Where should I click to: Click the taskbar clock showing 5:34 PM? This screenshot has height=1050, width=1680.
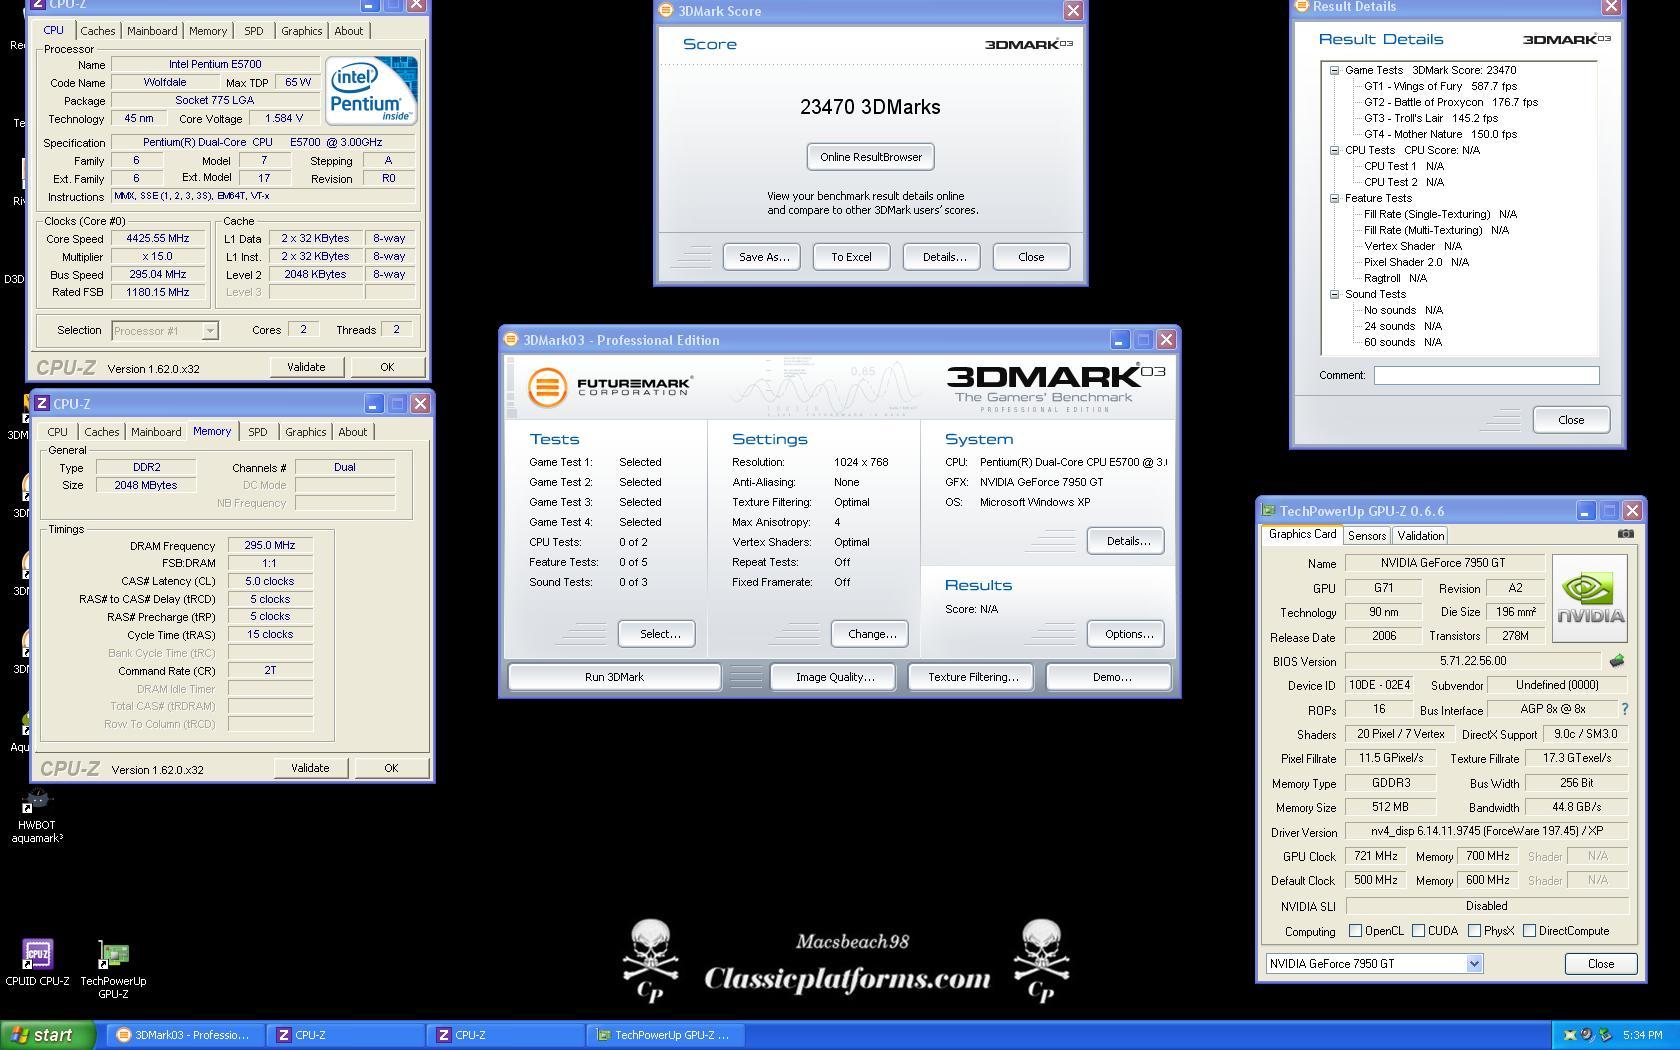[x=1642, y=1035]
